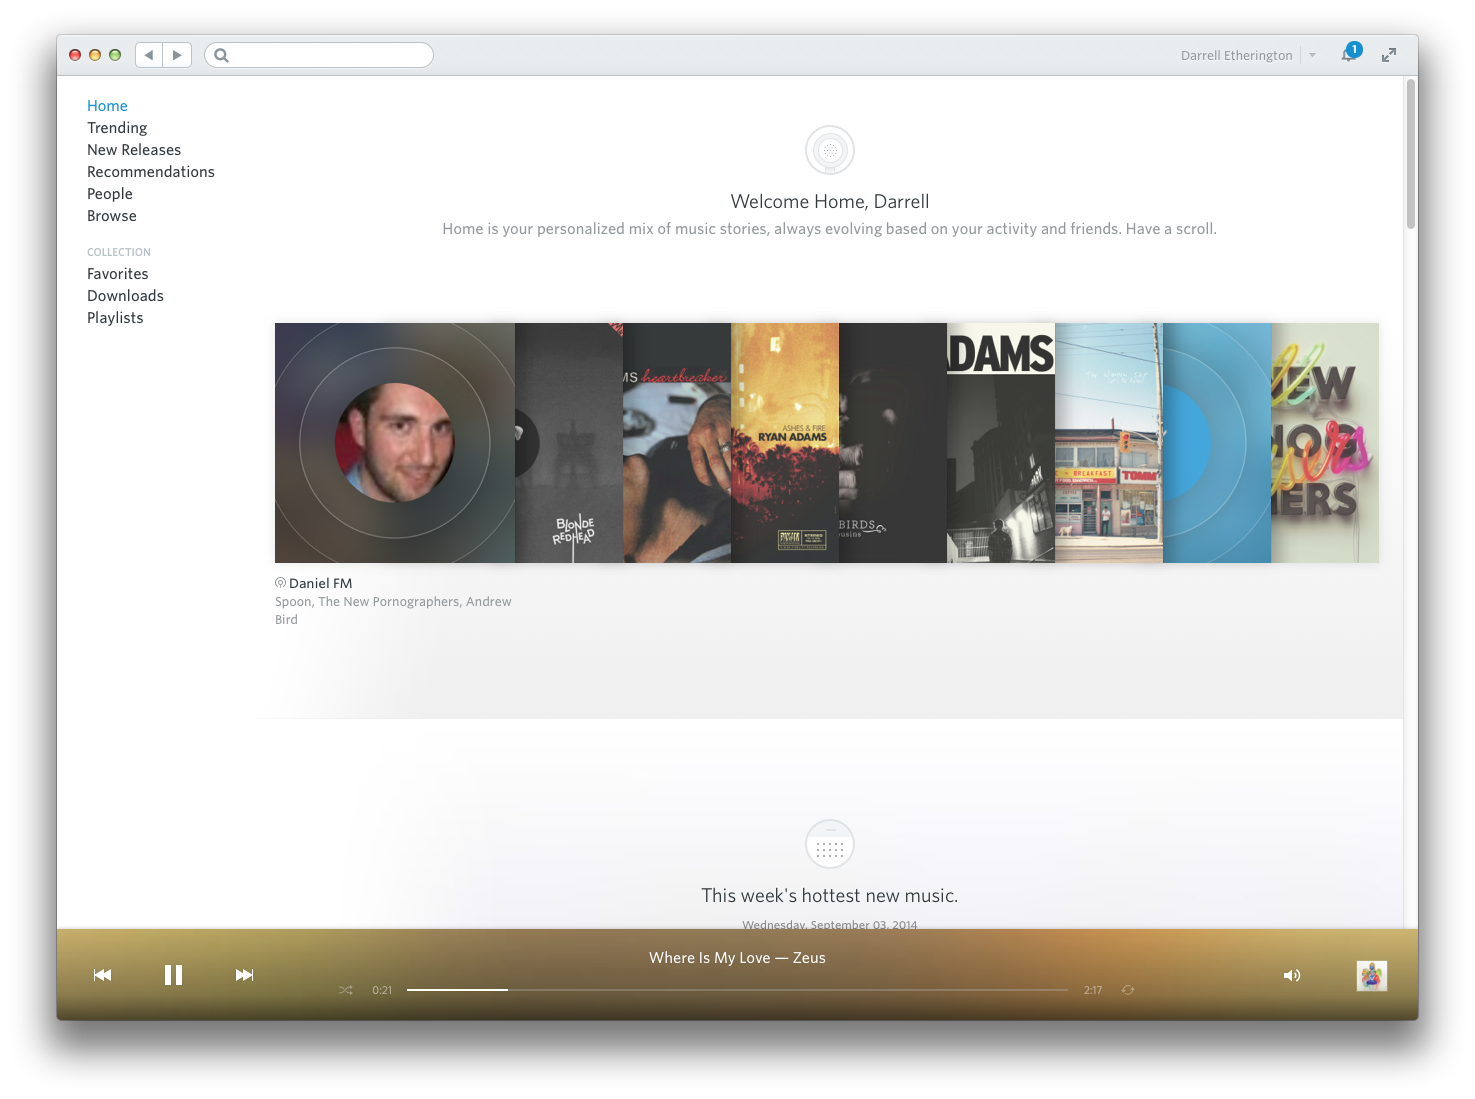Go back with the left arrow button
Viewport: 1475px width, 1099px height.
[x=149, y=55]
